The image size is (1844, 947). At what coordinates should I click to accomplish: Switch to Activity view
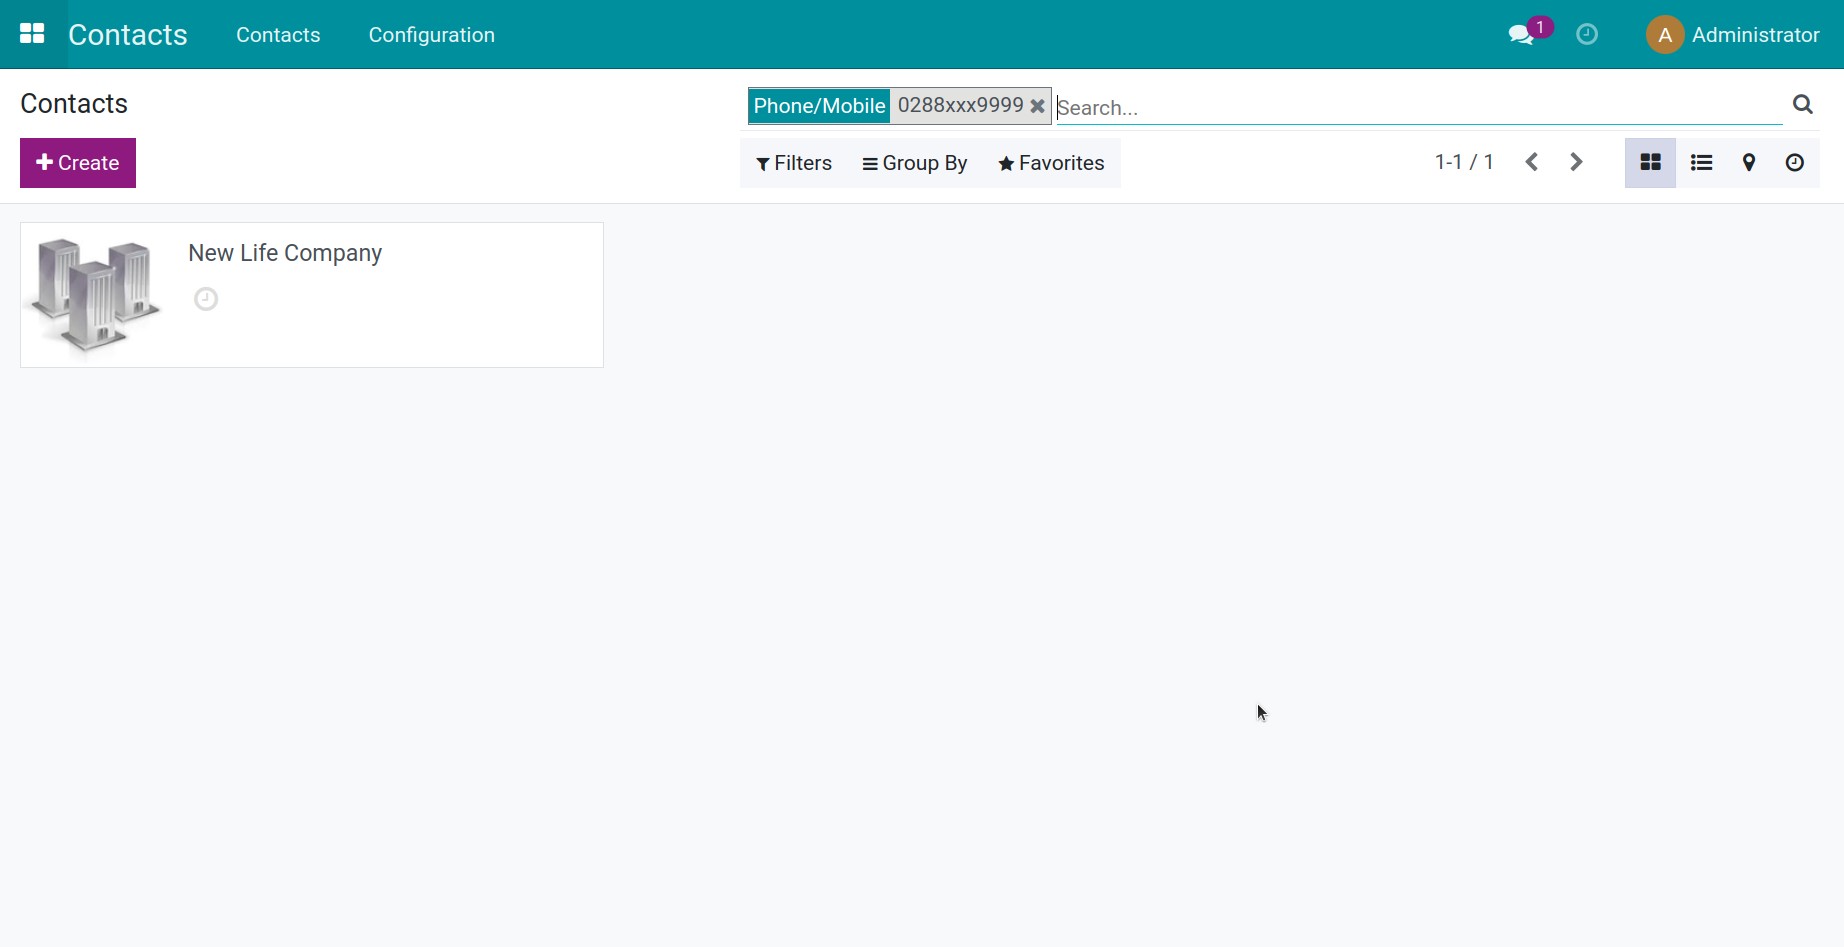1794,163
